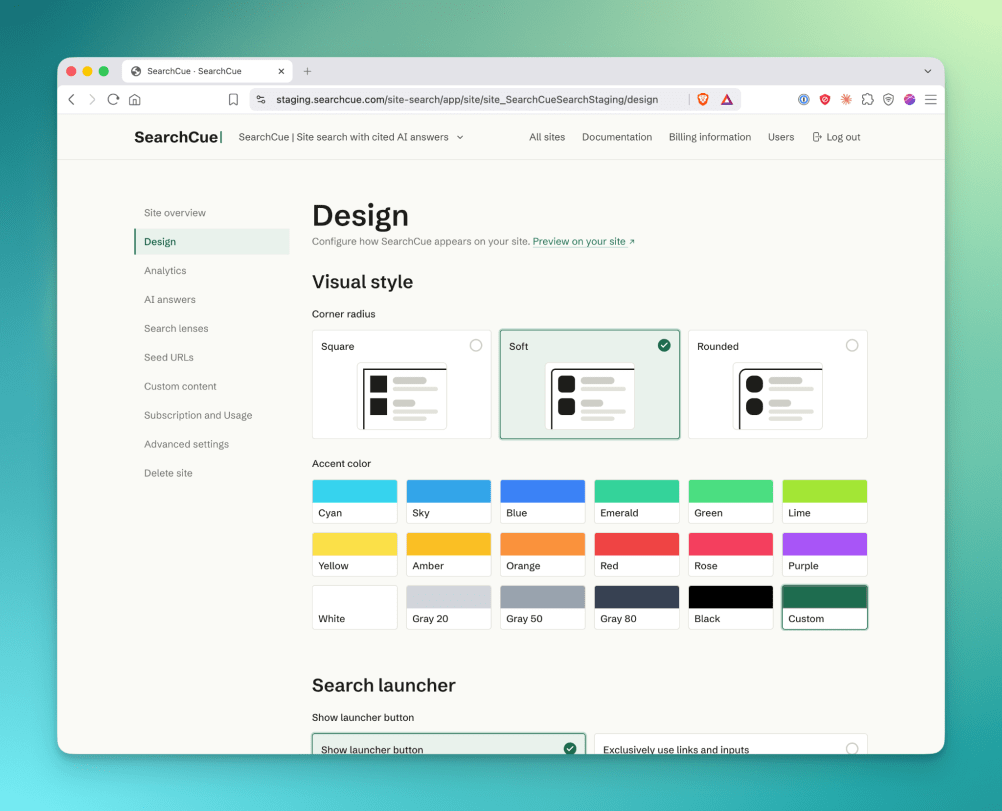Click the Brave Rewards triangle icon

point(727,100)
